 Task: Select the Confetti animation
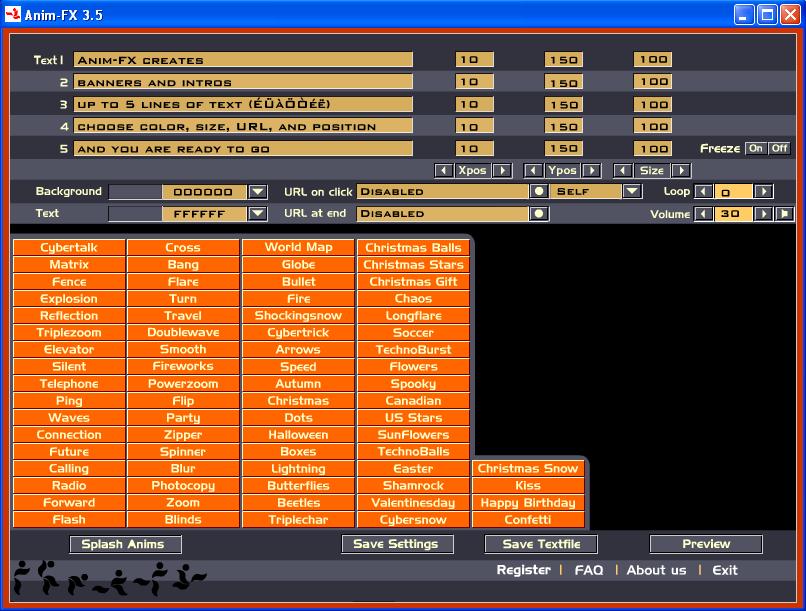[528, 520]
